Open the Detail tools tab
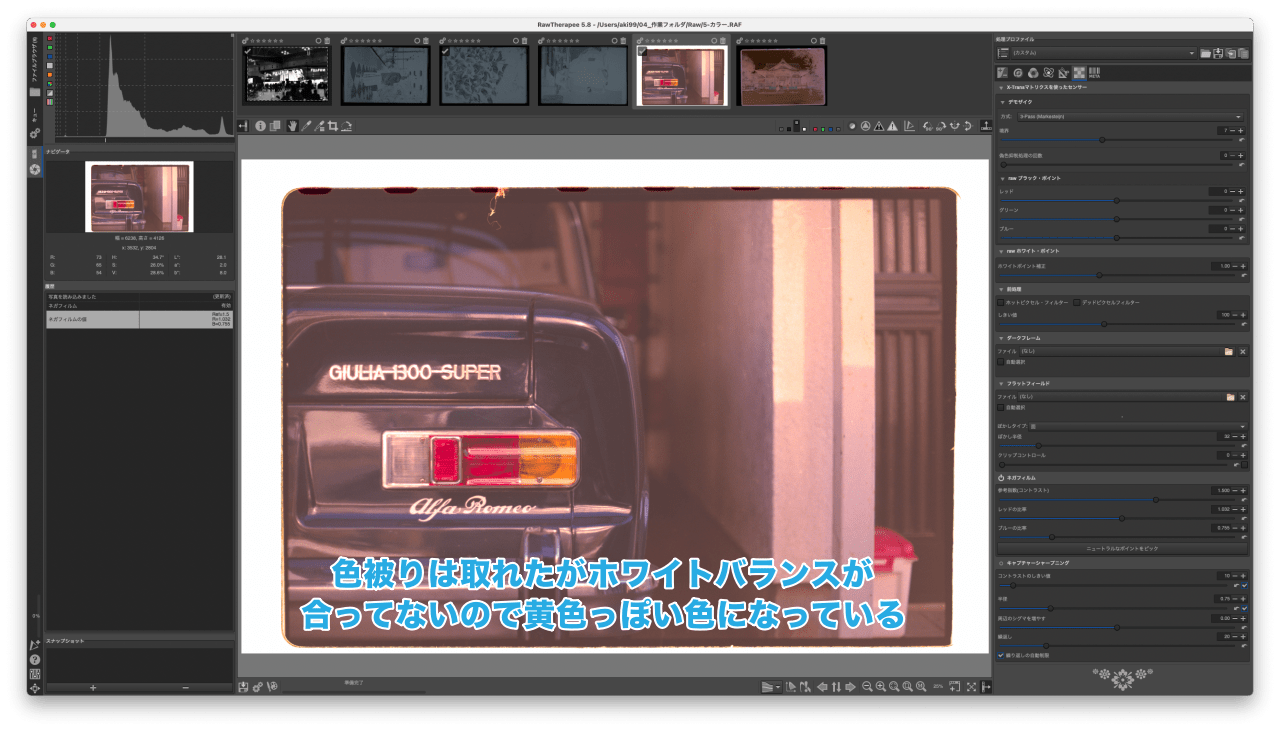Viewport: 1280px width, 731px height. (x=1018, y=72)
